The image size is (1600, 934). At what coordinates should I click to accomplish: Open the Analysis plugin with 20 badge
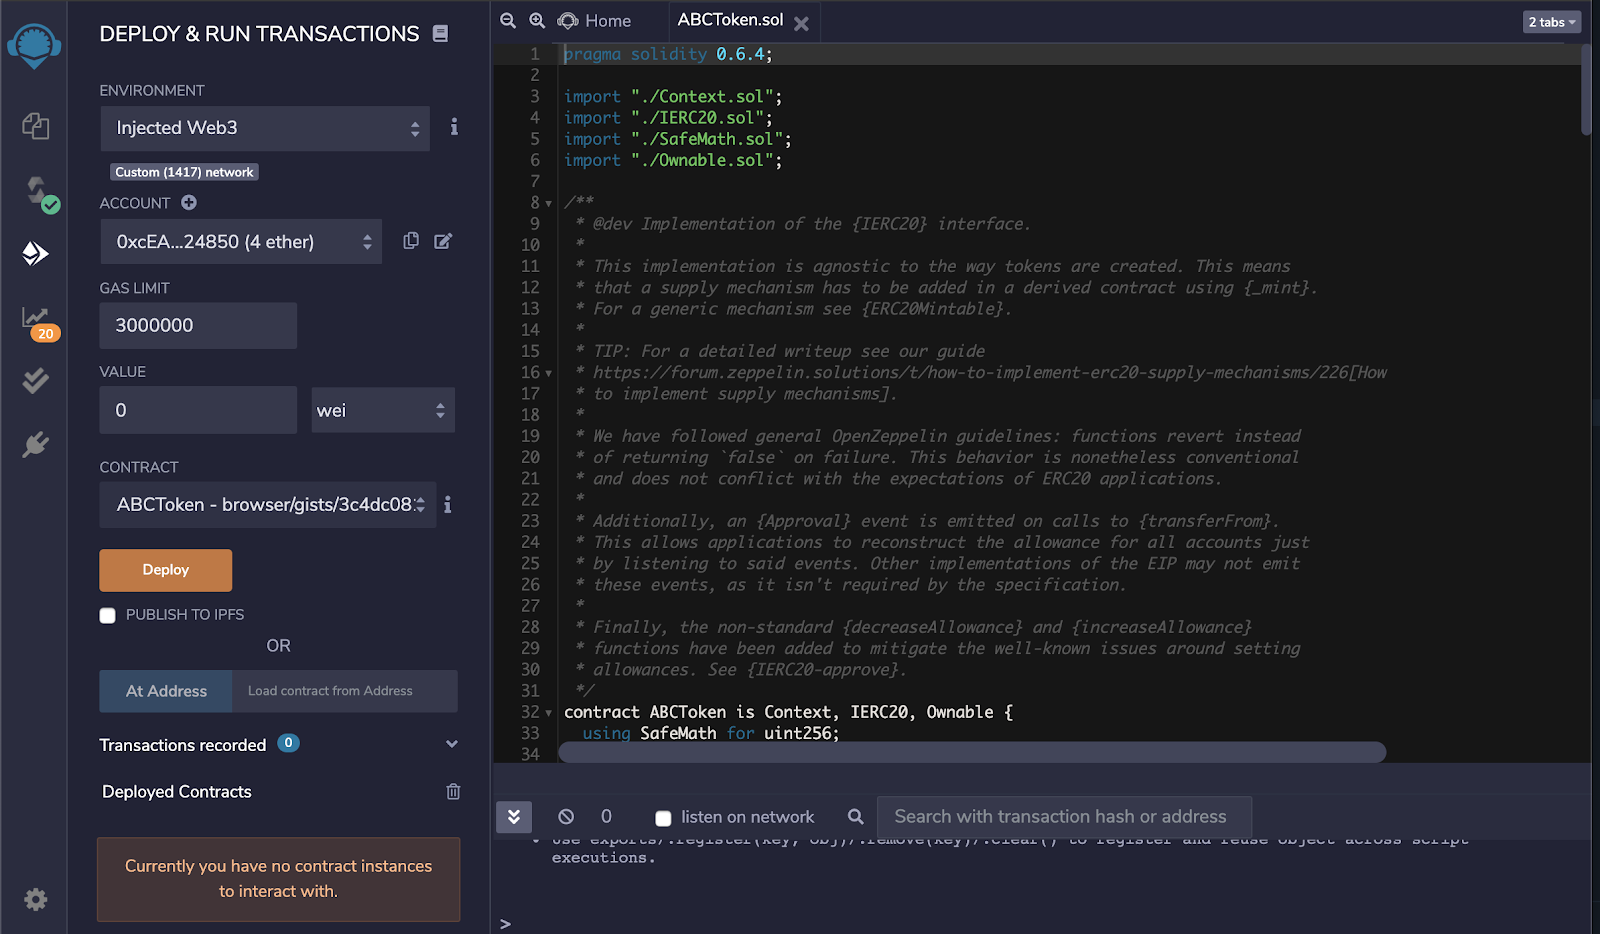(37, 320)
